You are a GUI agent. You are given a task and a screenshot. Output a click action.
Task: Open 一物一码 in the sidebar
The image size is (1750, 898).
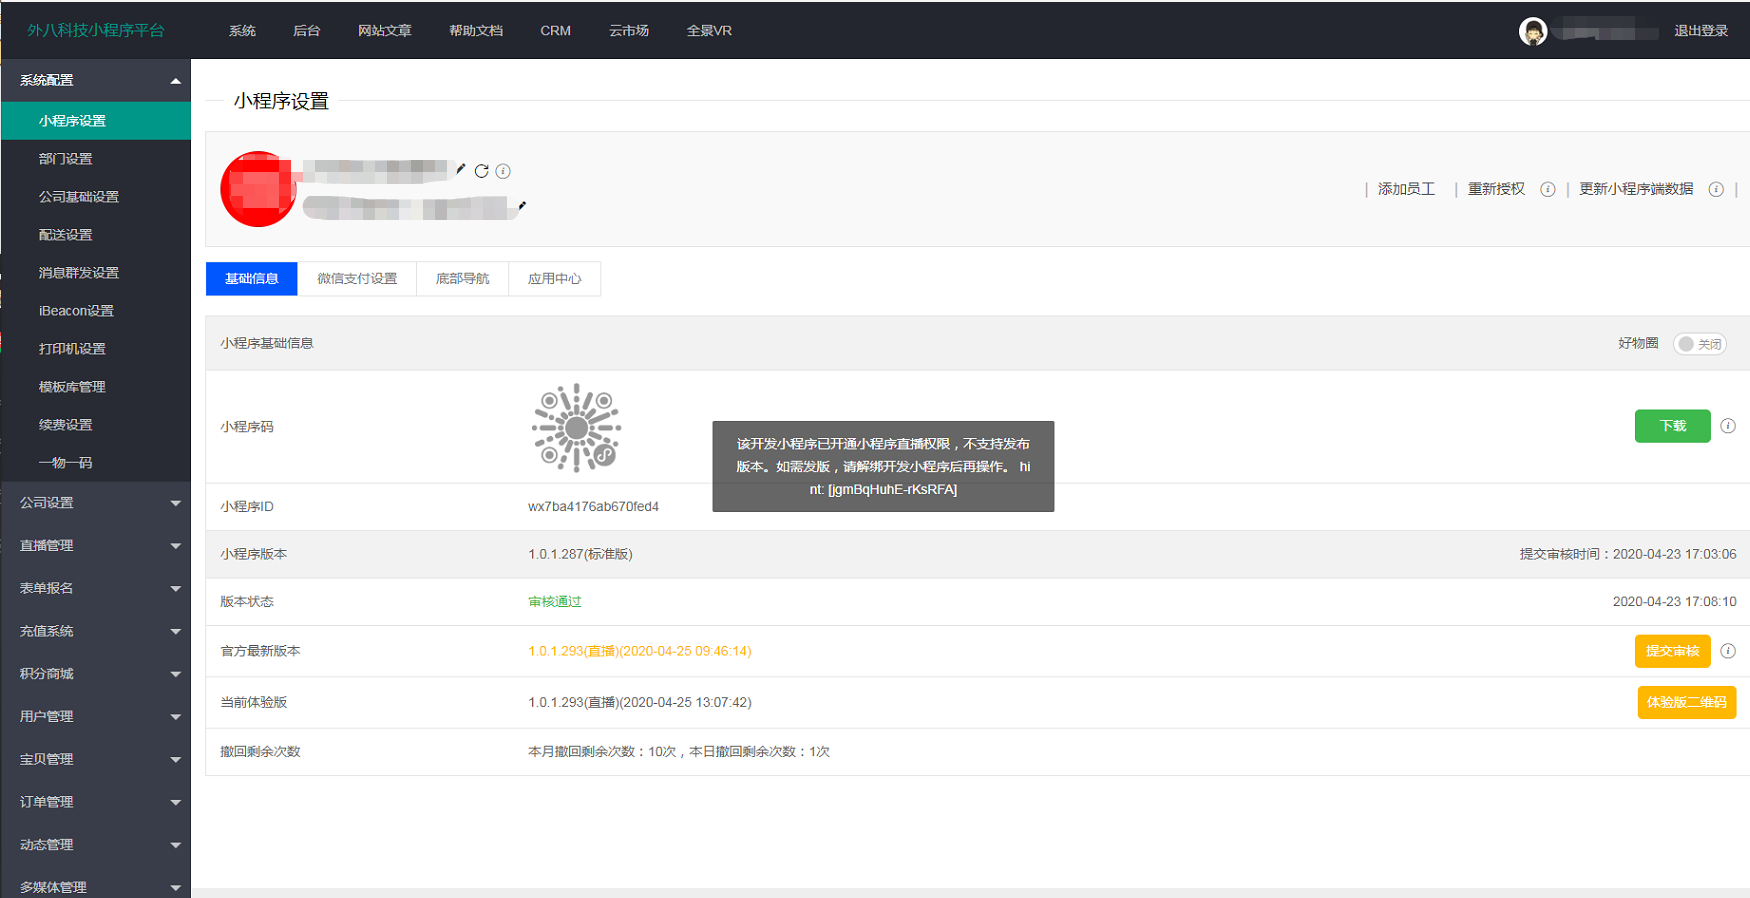(95, 463)
